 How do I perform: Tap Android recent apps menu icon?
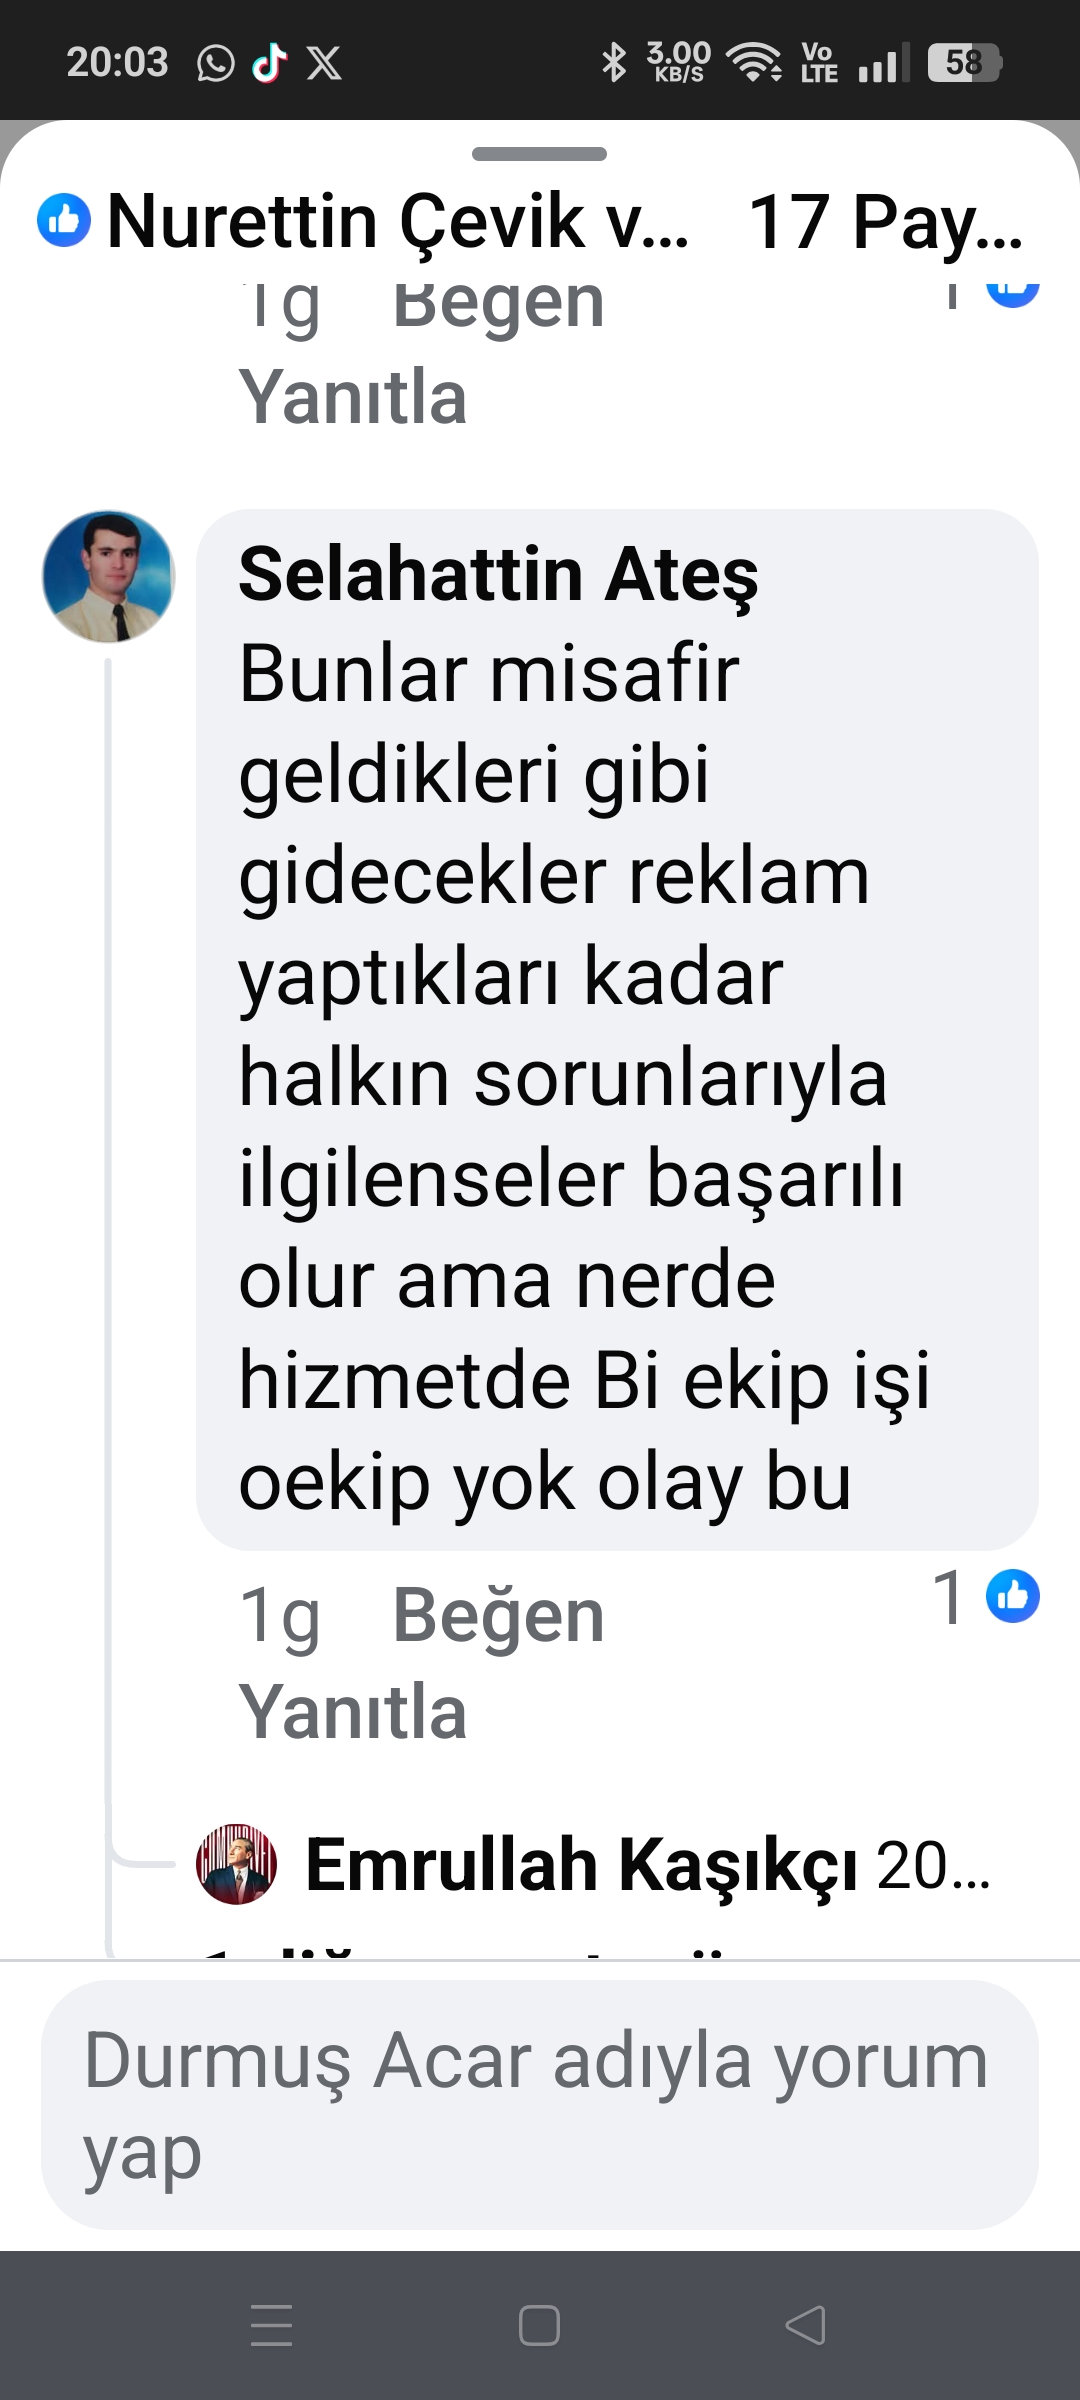pyautogui.click(x=271, y=2325)
